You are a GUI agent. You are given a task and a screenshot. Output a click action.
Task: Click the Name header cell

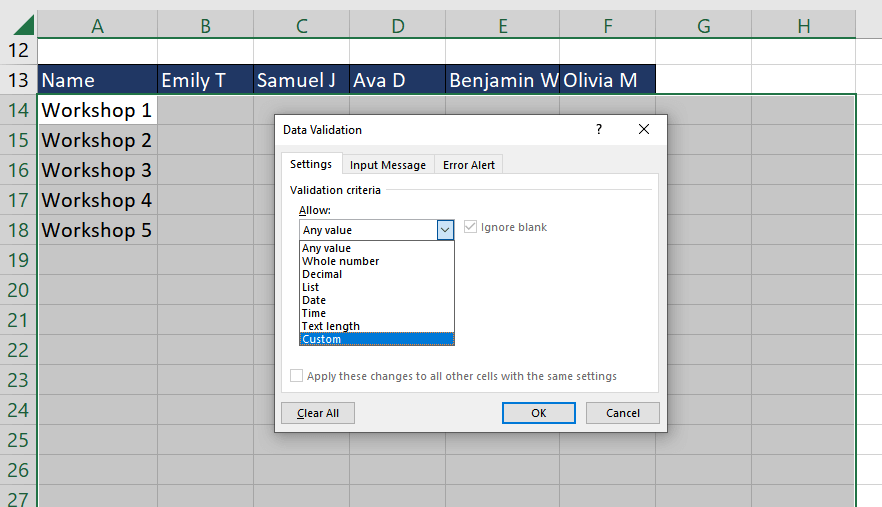click(97, 80)
